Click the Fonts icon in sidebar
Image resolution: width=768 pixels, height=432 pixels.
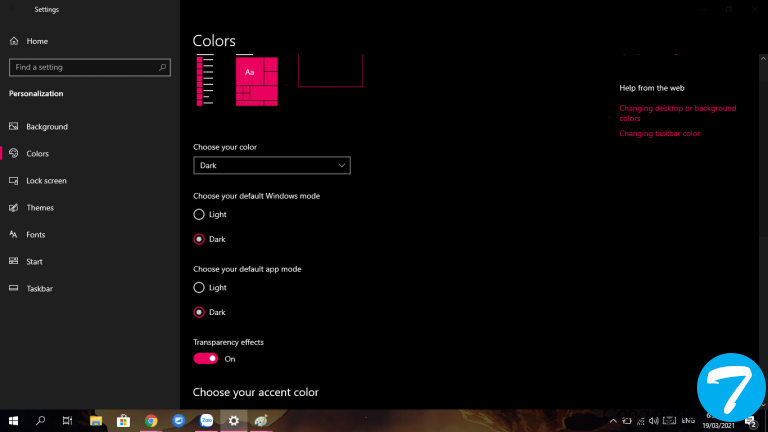point(14,235)
